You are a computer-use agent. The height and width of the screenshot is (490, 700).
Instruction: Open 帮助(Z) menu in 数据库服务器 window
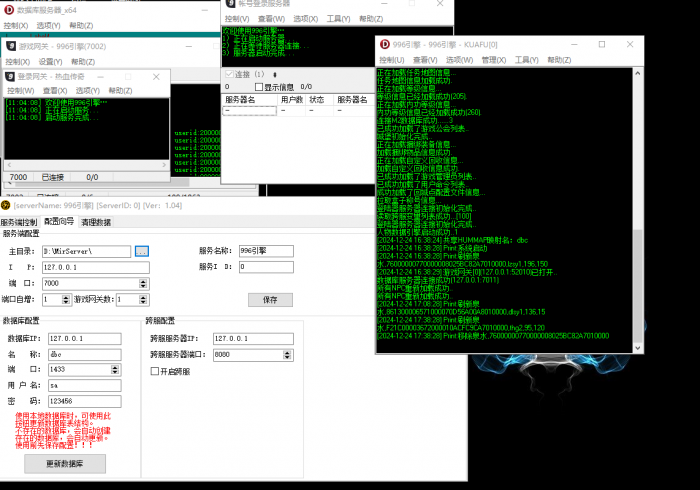[x=81, y=25]
